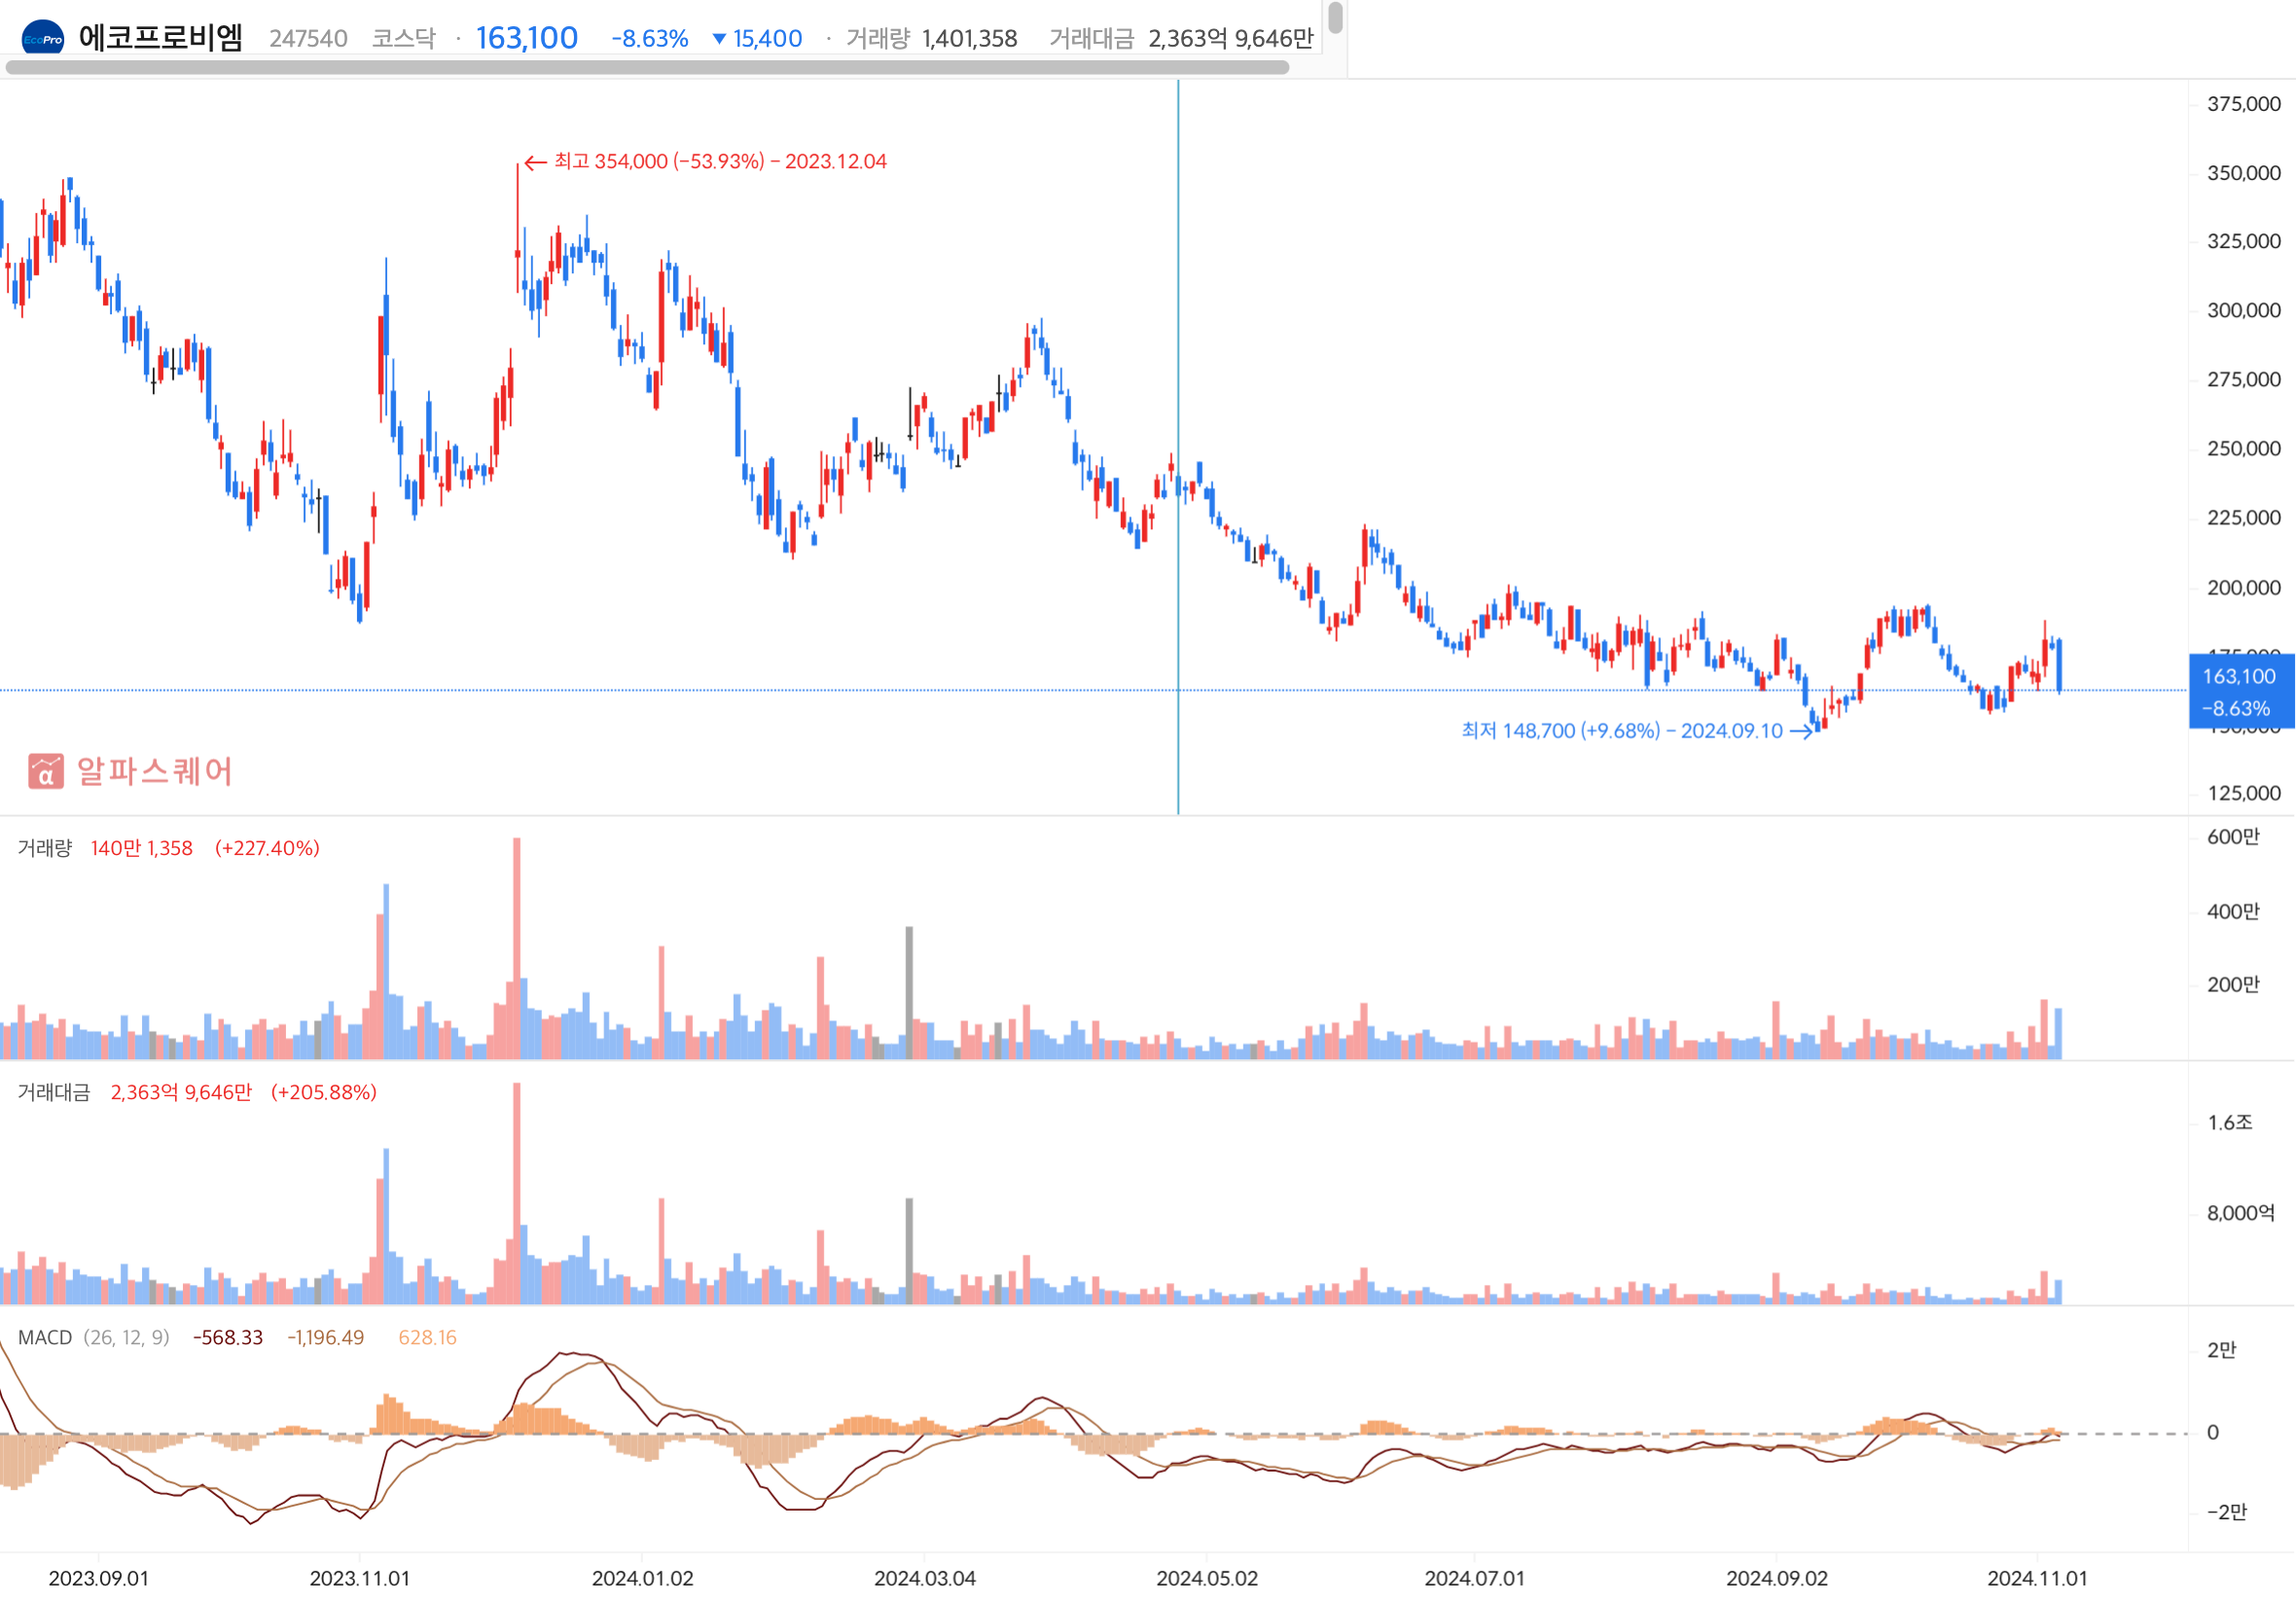Click the 2024.07.01 date axis label
2296x1603 pixels.
[1474, 1578]
